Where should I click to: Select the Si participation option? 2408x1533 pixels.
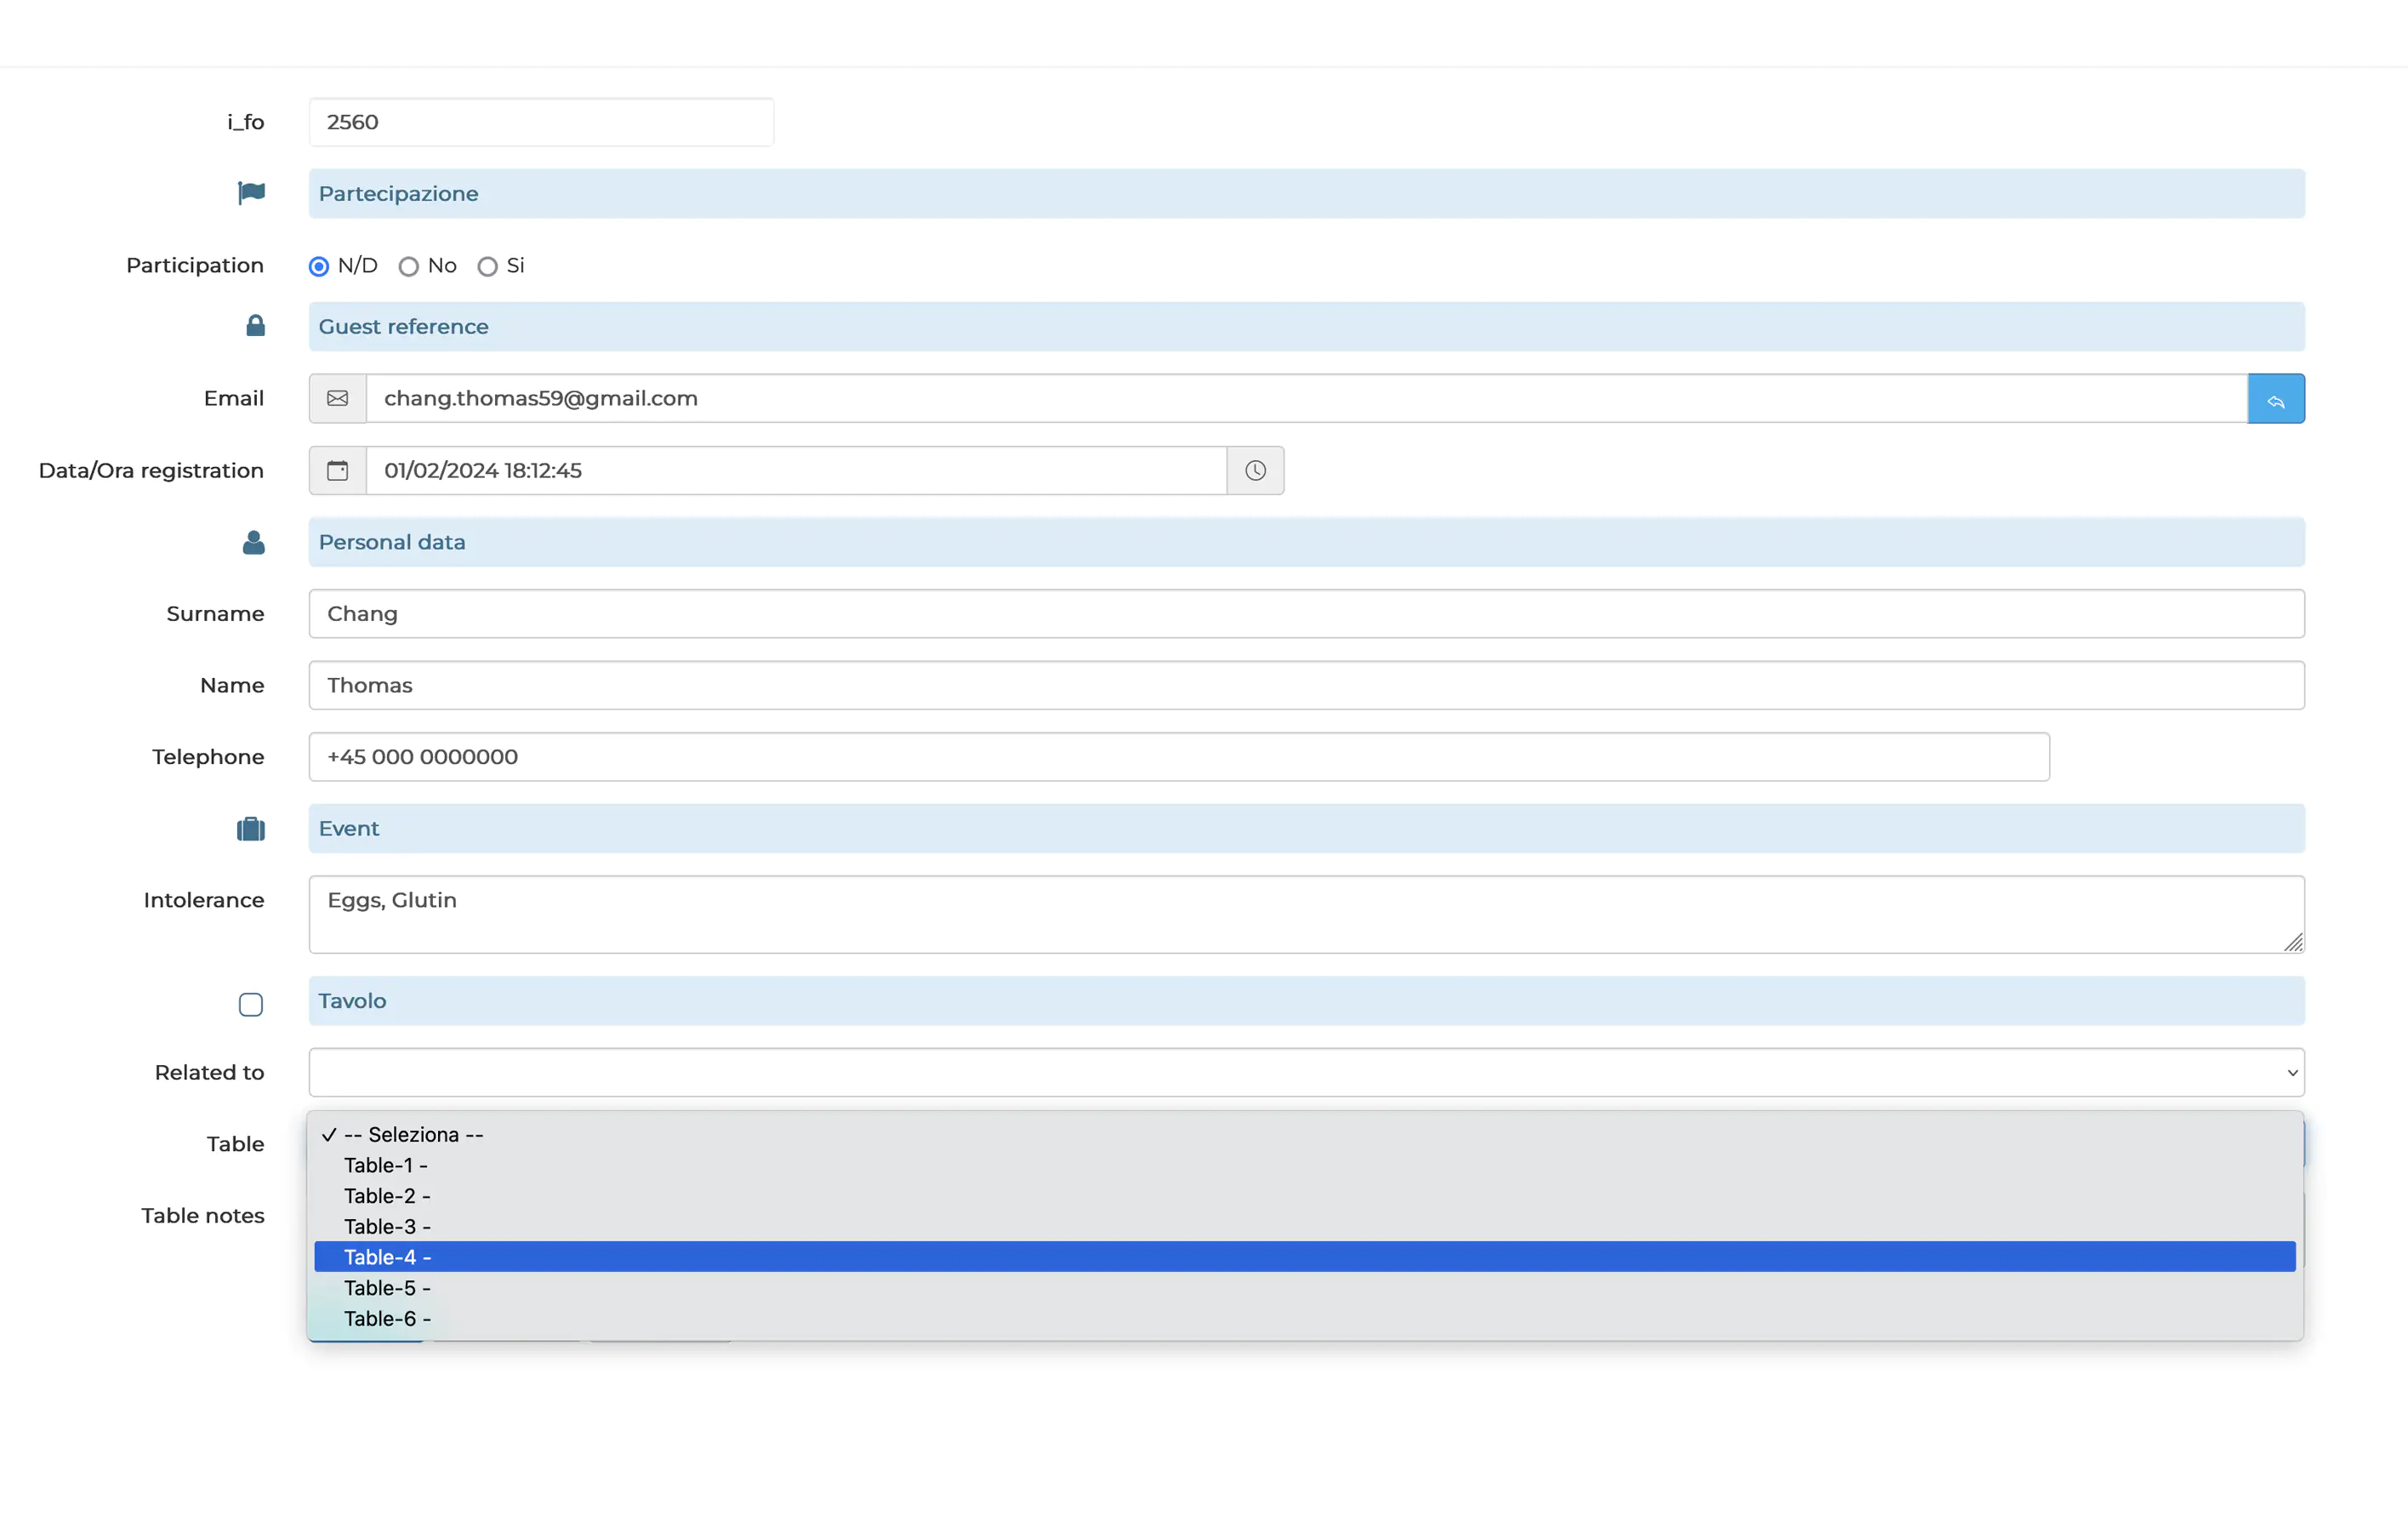click(488, 267)
